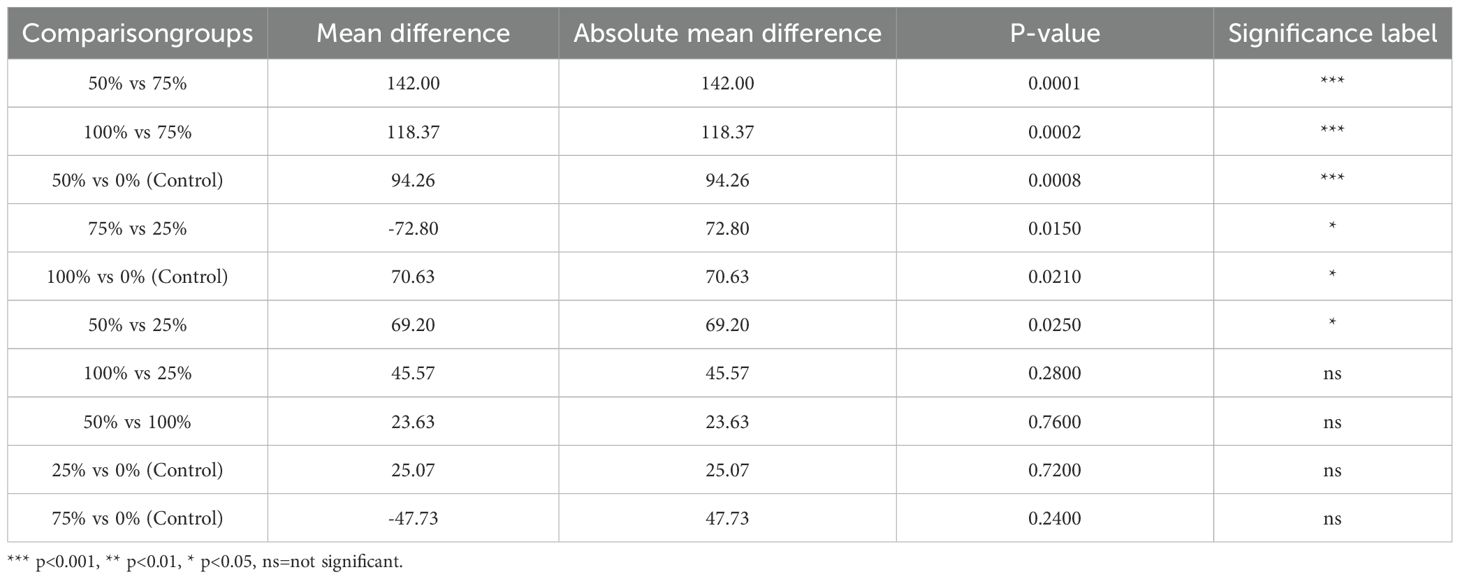This screenshot has width=1460, height=579.
Task: Click the 100% vs 75% comparison cell
Action: (x=138, y=132)
